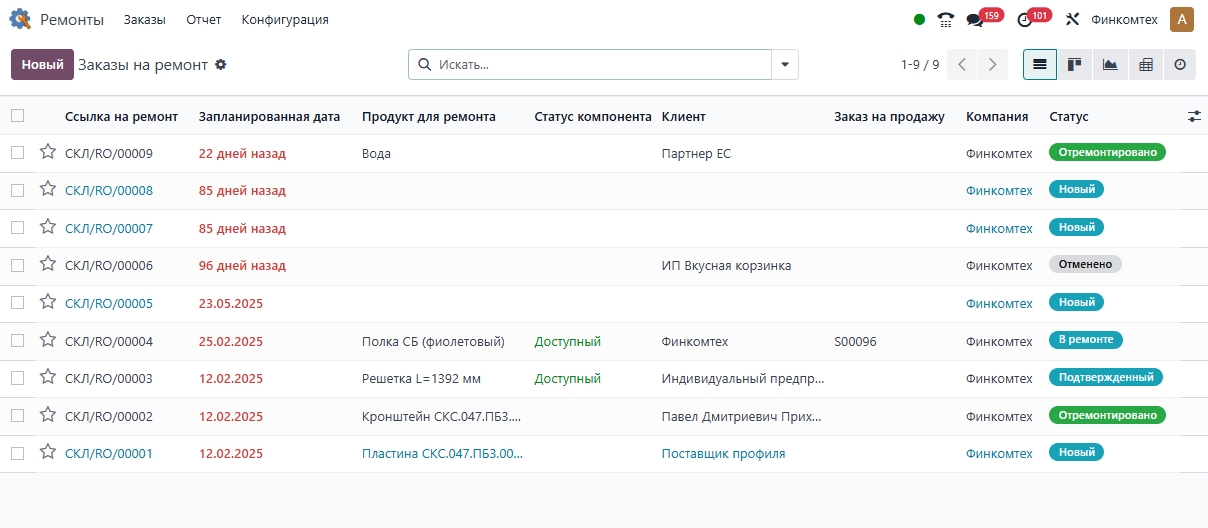Open the VoIP phone icon
1208x528 pixels.
tap(946, 19)
